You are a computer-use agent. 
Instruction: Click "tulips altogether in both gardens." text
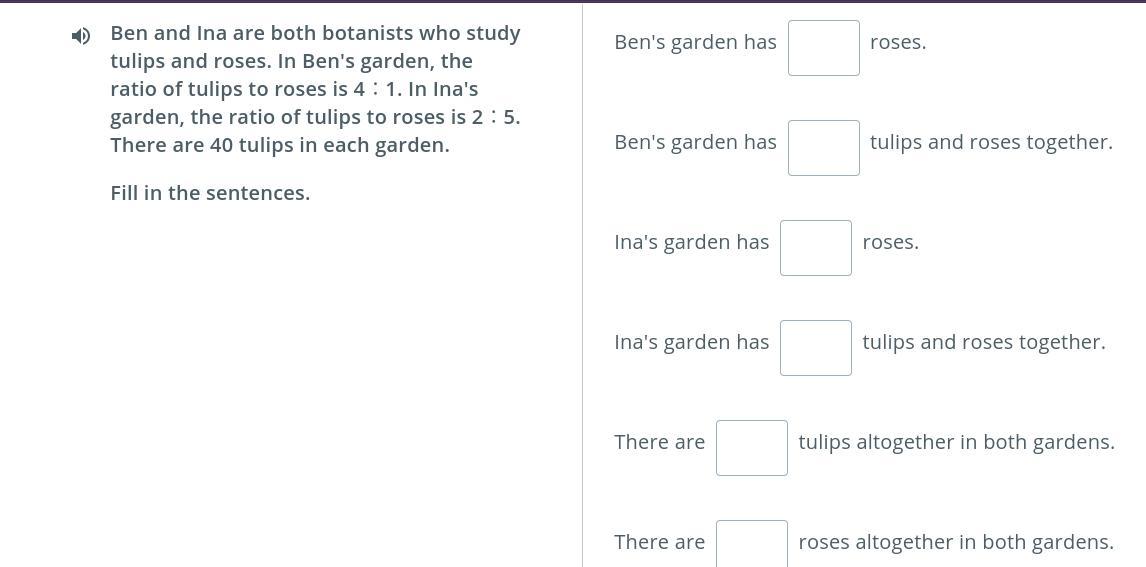tap(956, 442)
